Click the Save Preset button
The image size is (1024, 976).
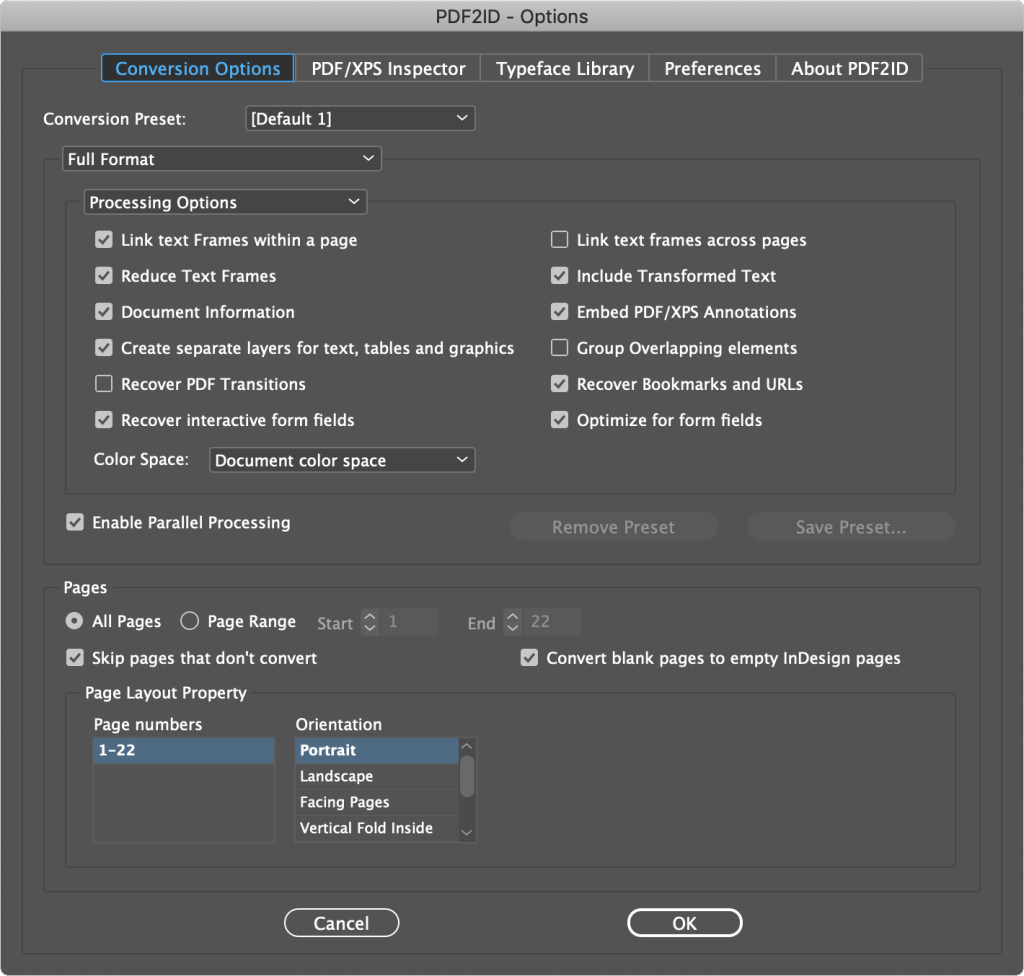851,527
